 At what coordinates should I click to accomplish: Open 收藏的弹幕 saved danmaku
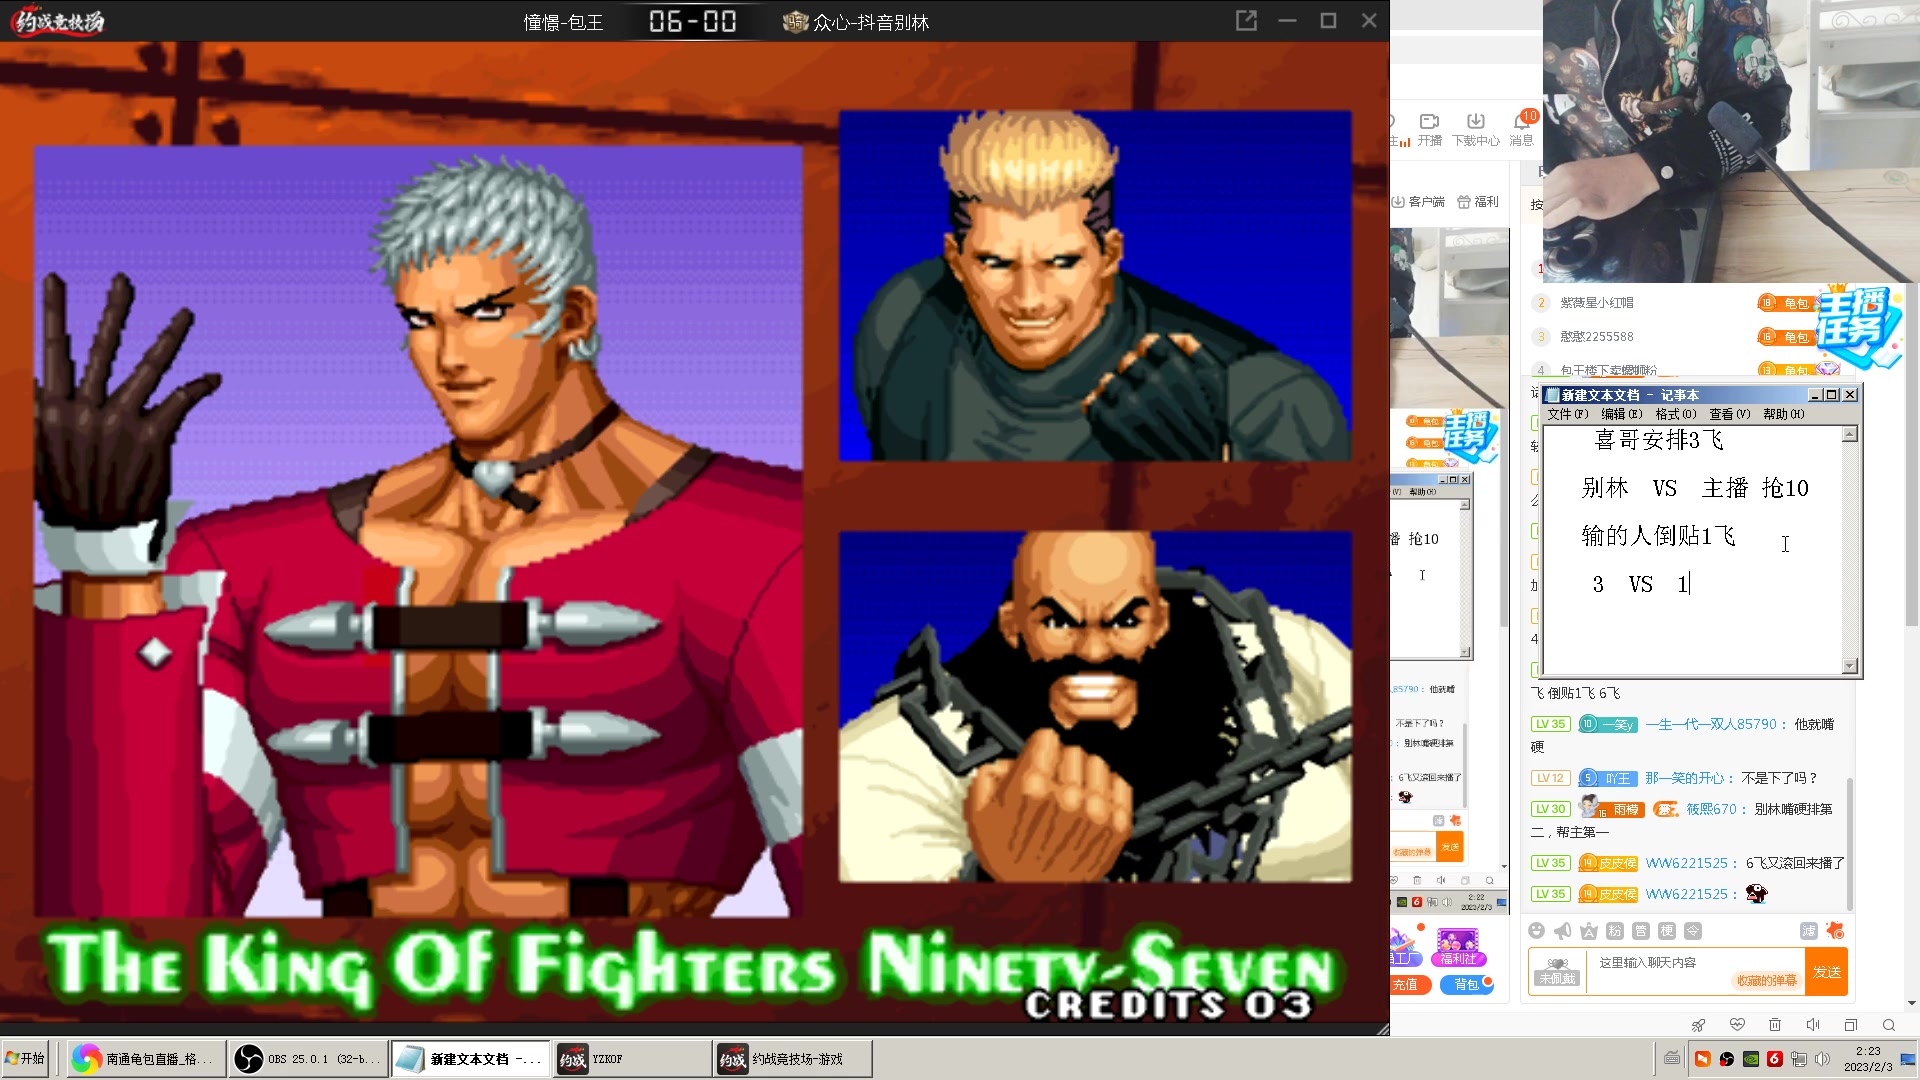pos(1767,981)
